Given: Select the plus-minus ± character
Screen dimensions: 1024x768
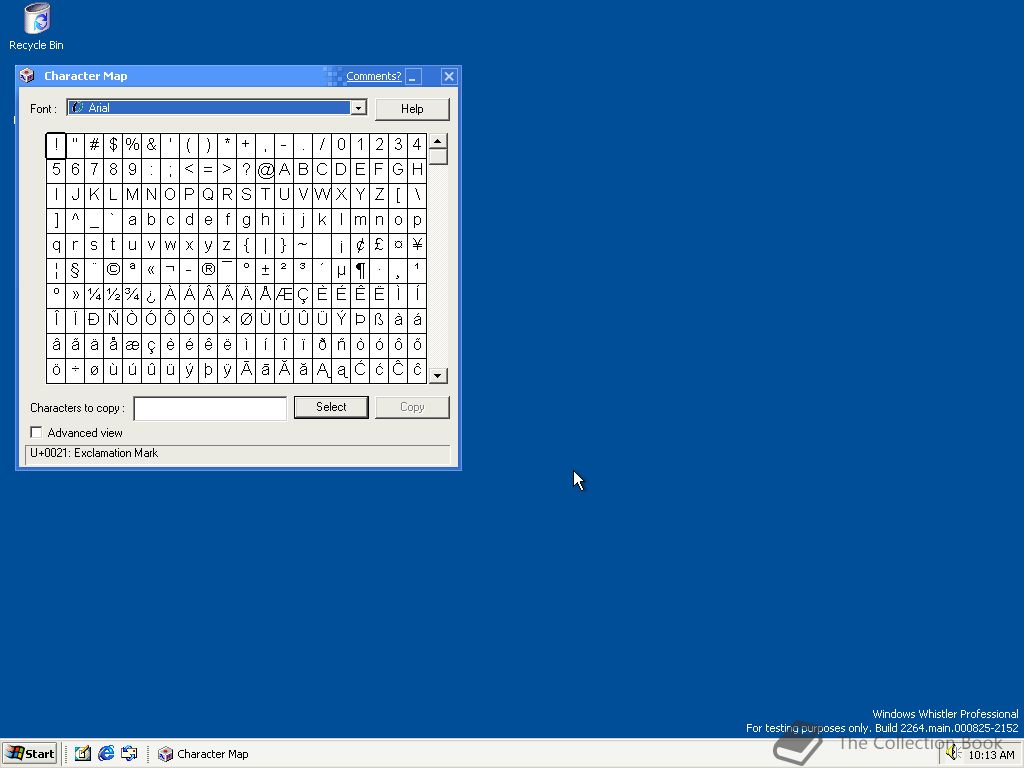Looking at the screenshot, I should click(x=265, y=269).
